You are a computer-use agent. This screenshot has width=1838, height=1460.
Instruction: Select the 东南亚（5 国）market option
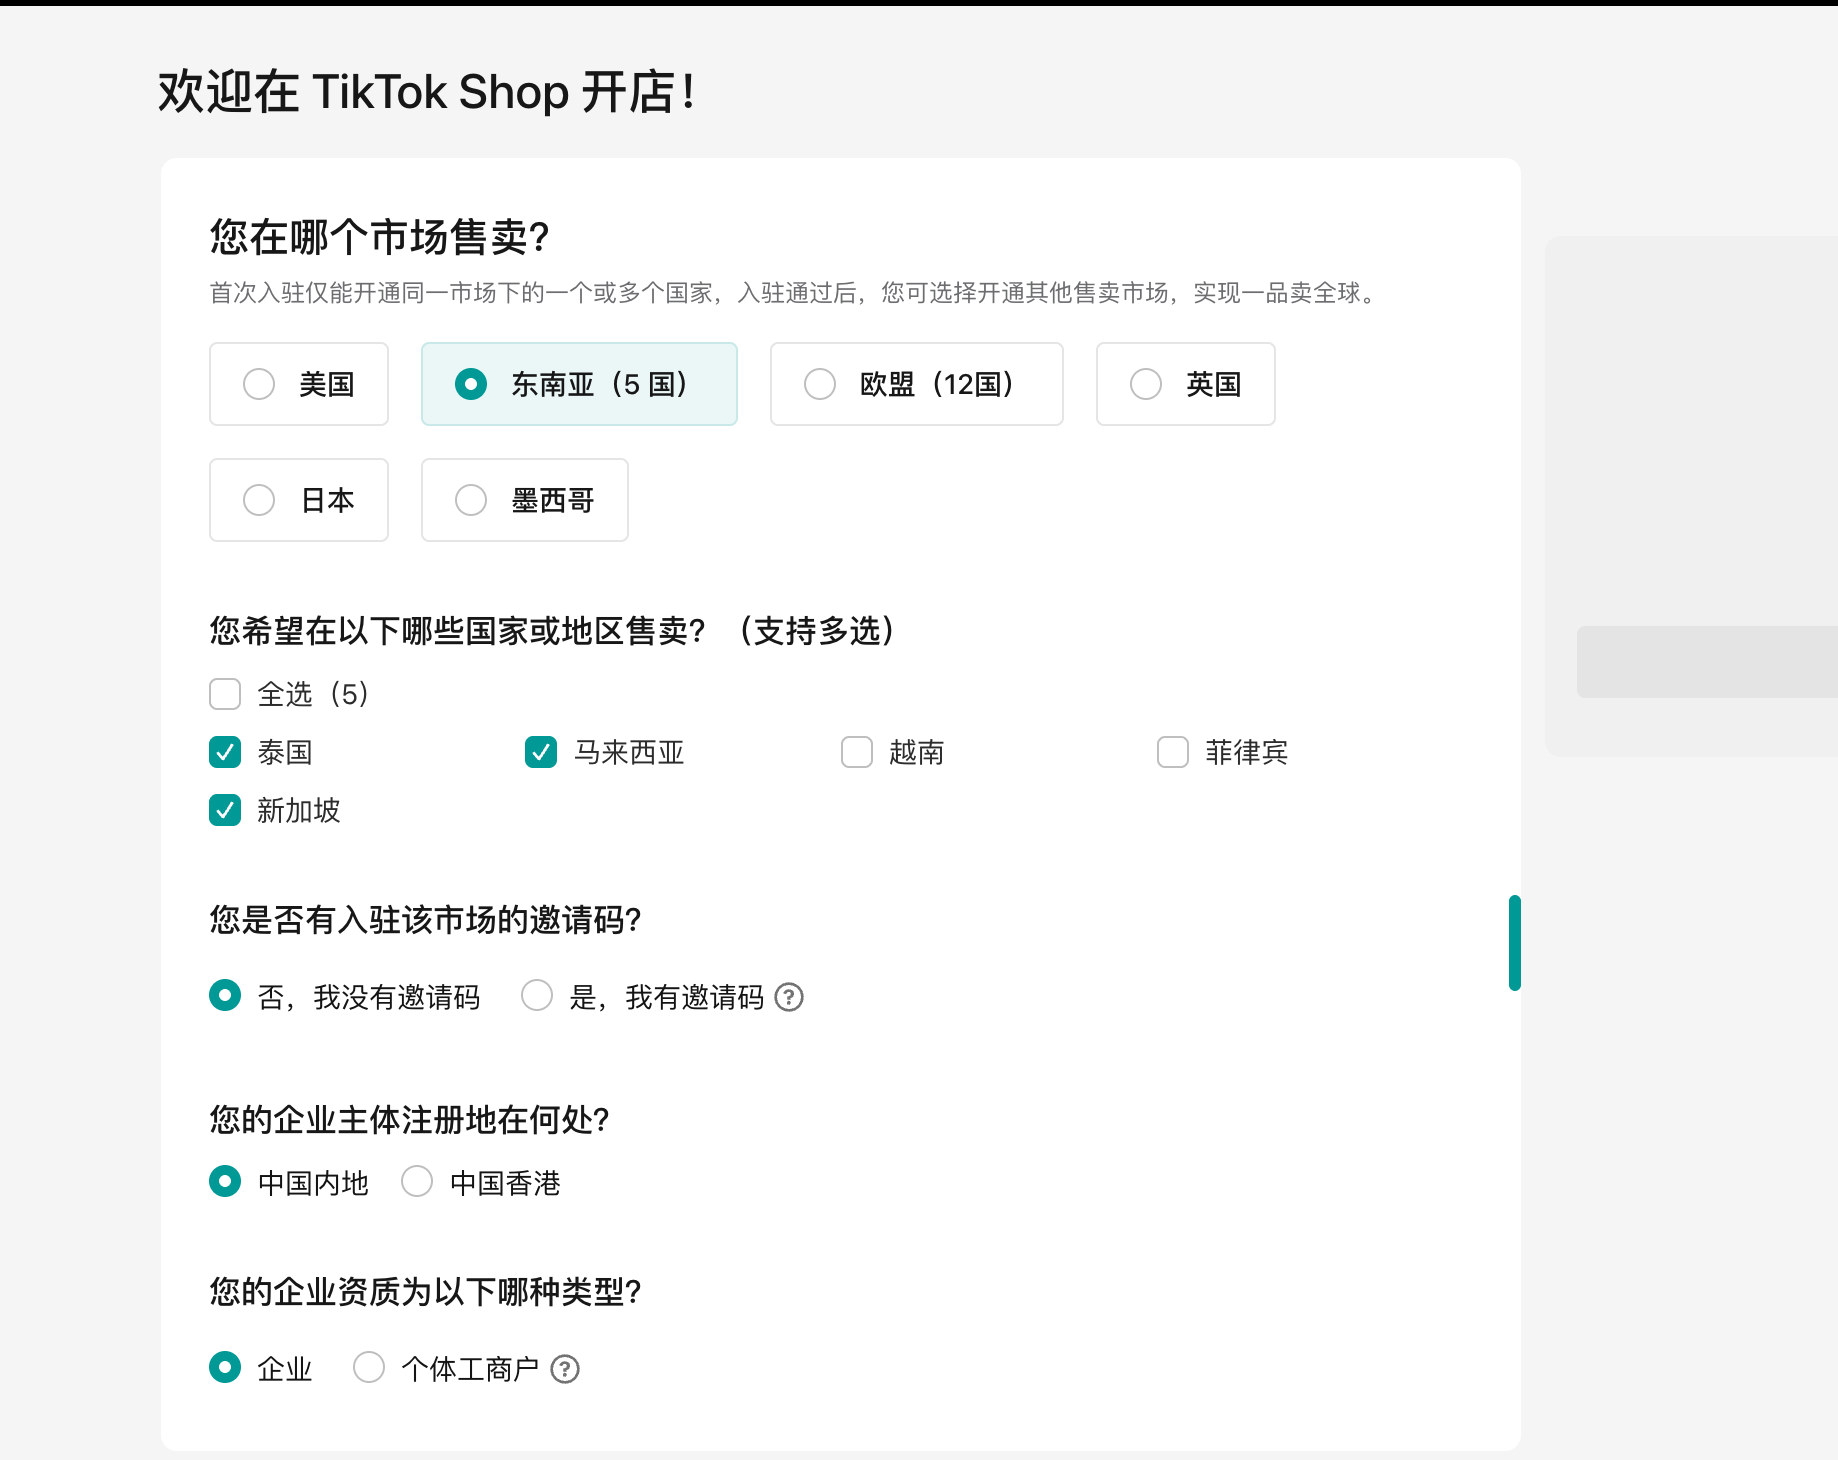pyautogui.click(x=579, y=384)
